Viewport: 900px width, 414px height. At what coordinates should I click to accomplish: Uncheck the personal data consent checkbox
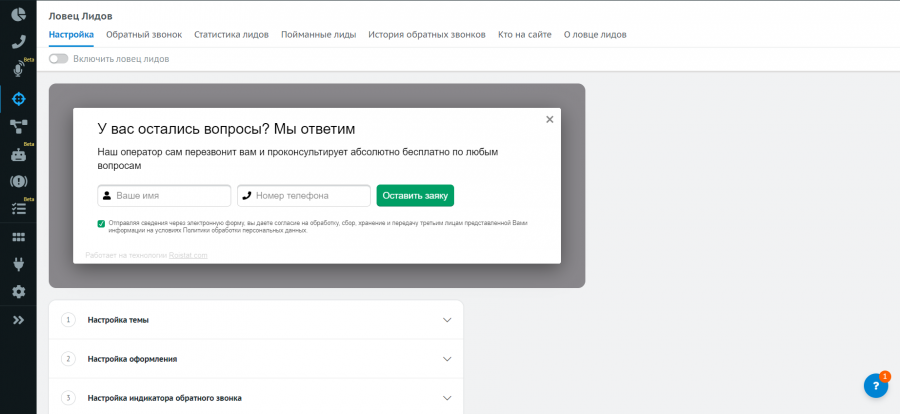tap(101, 224)
